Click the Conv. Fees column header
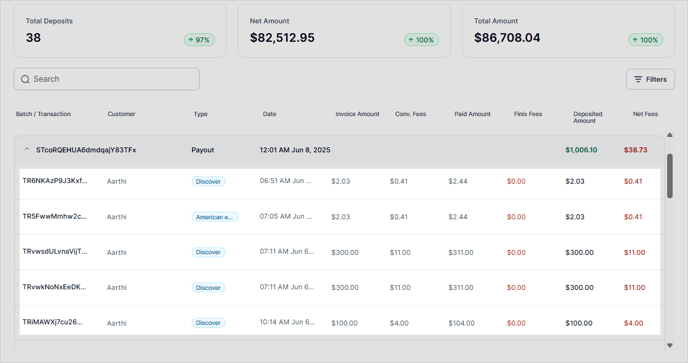Screen dimensions: 688x363 (x=410, y=114)
